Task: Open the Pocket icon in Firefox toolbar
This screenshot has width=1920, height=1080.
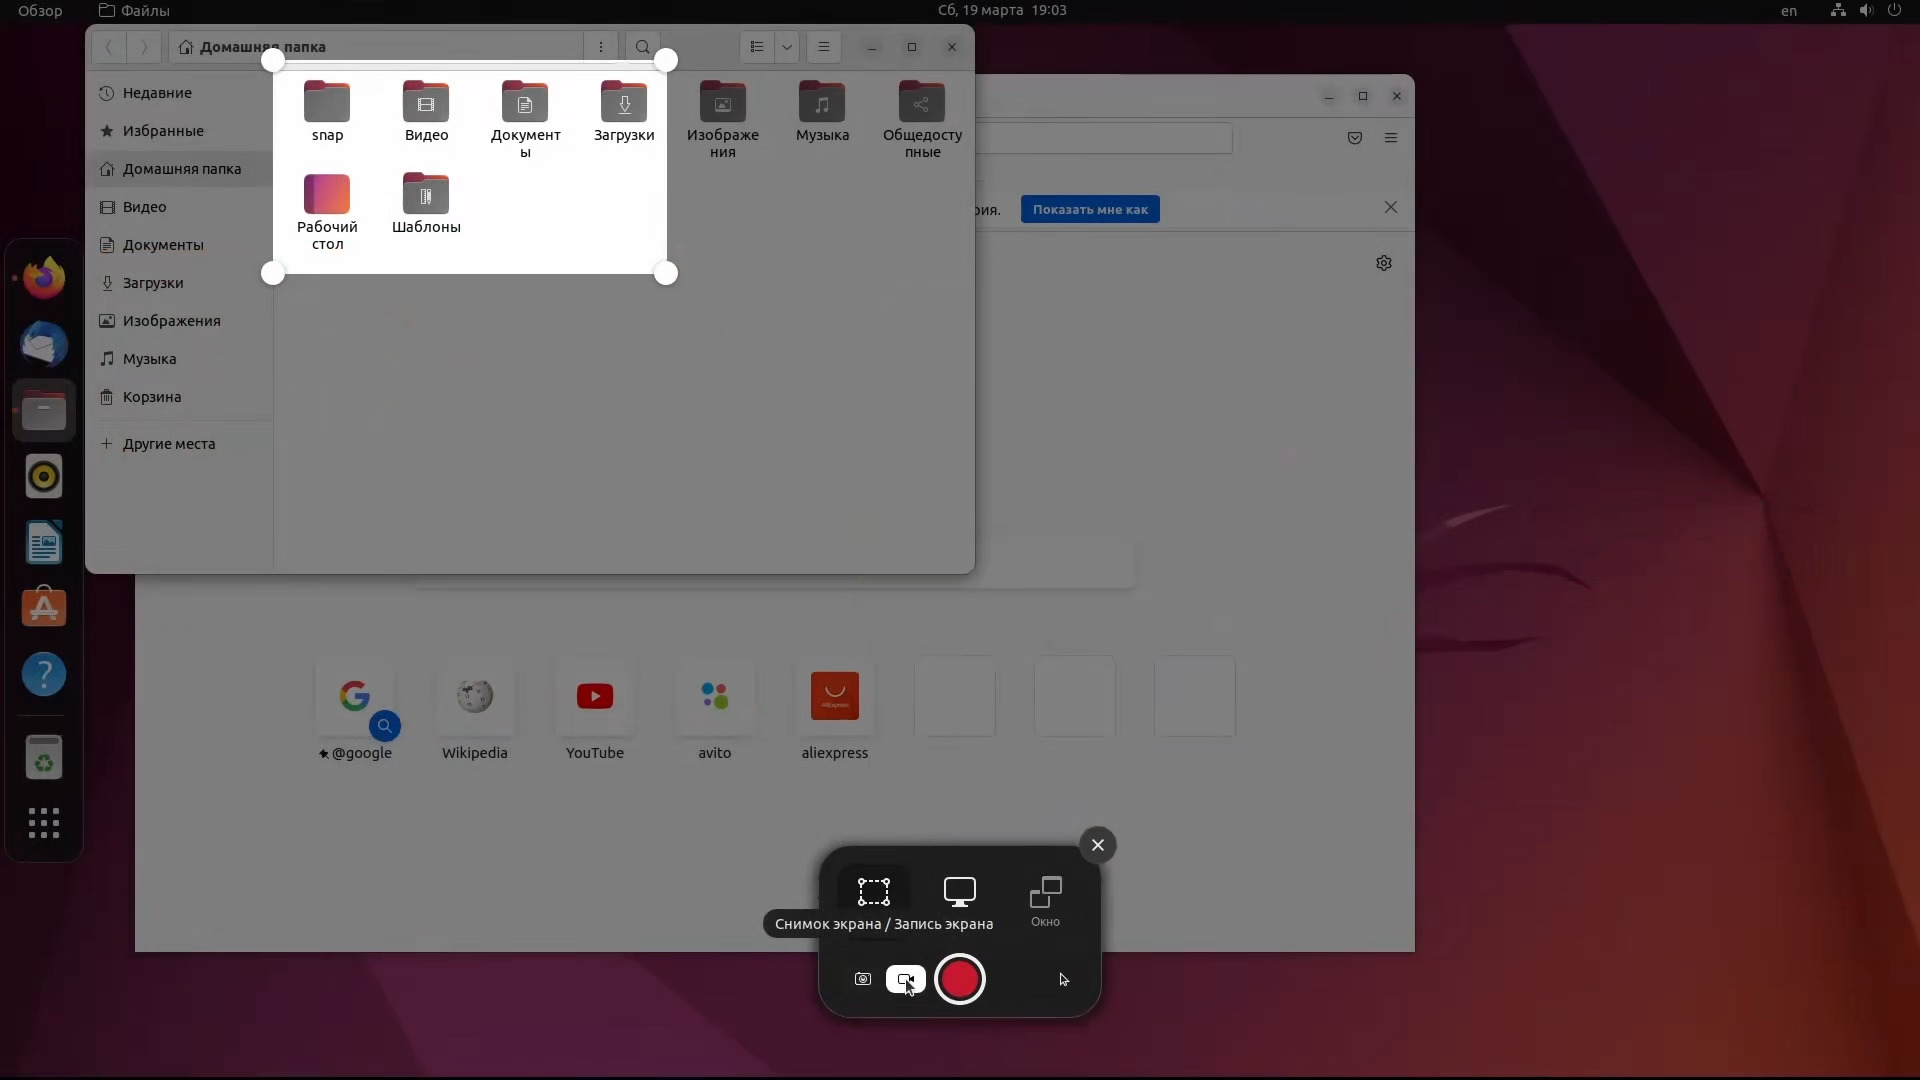Action: click(x=1355, y=138)
